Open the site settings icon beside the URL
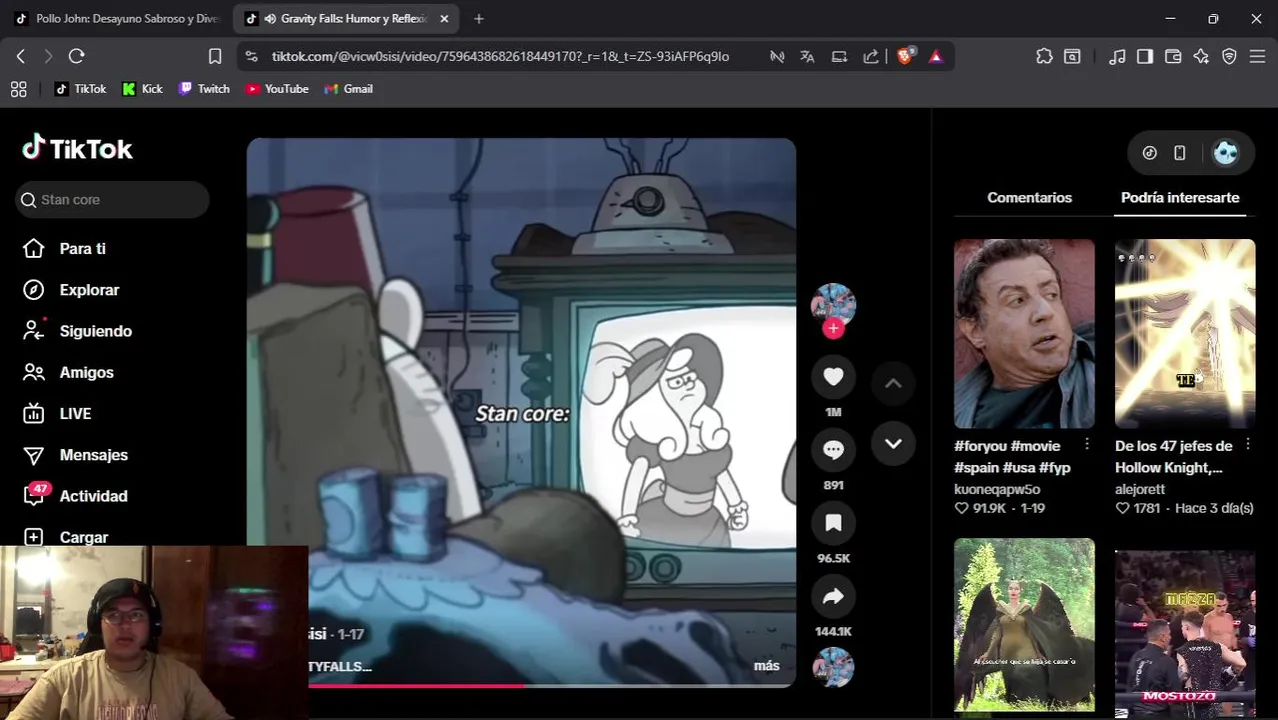Viewport: 1278px width, 720px height. tap(251, 57)
